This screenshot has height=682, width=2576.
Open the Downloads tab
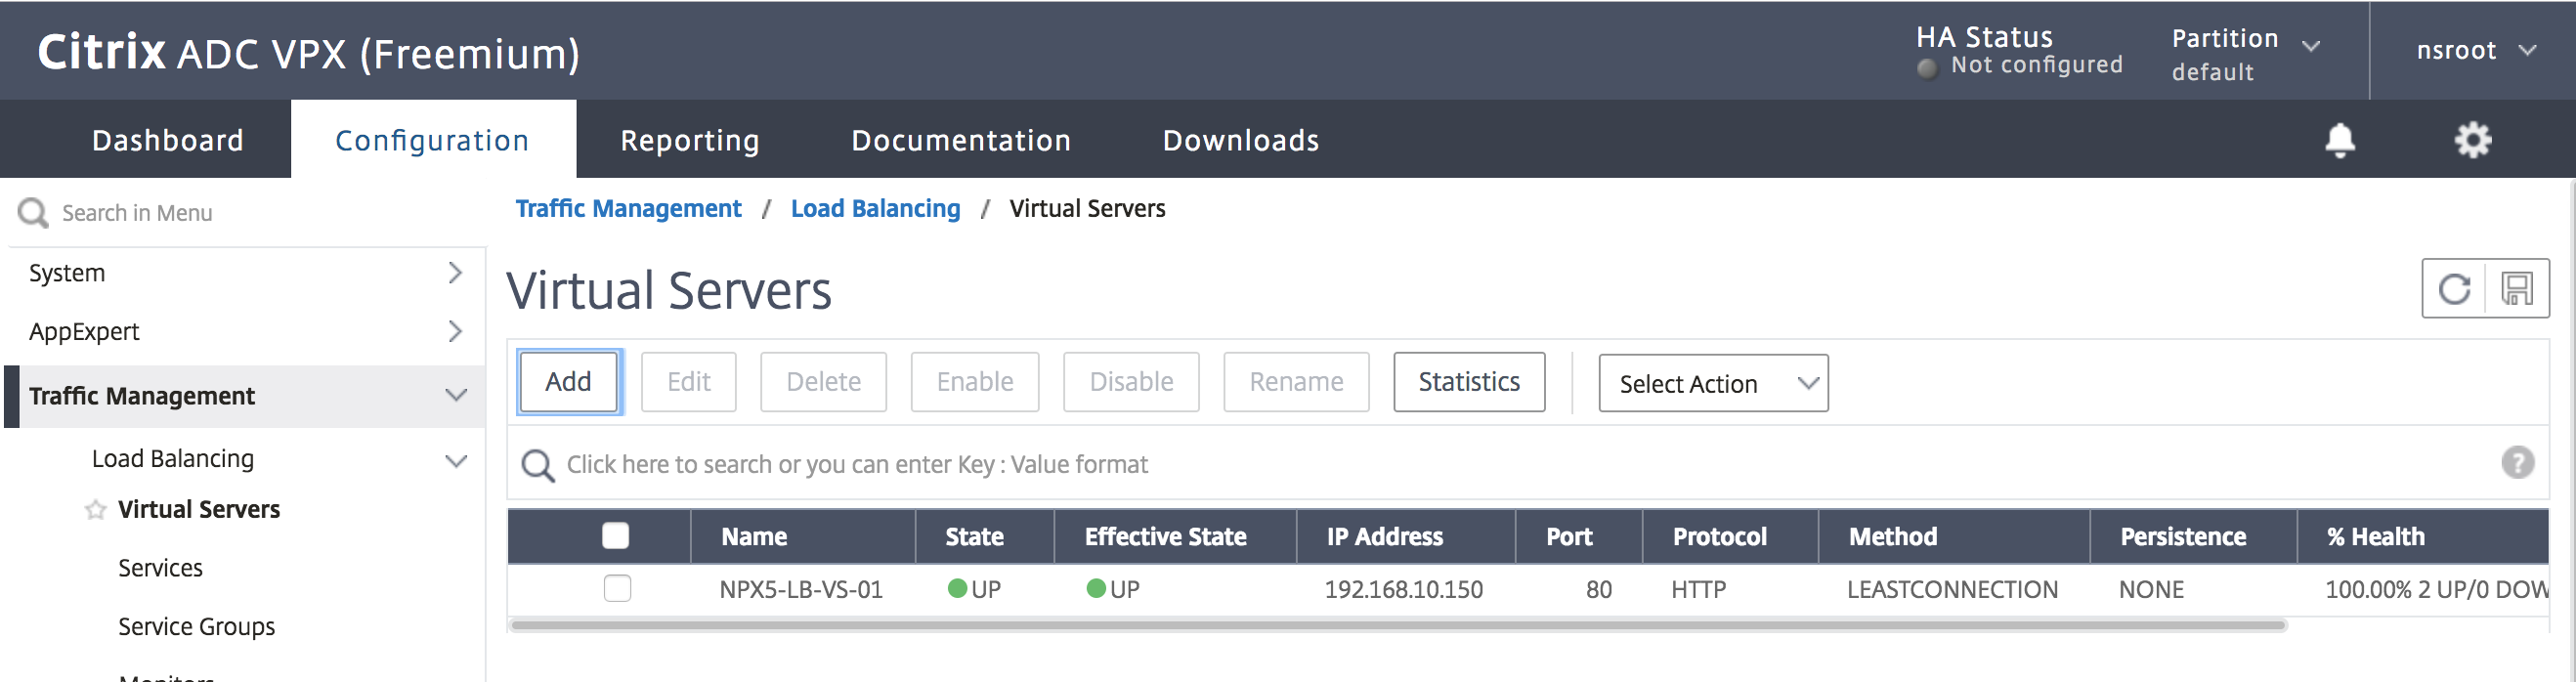tap(1241, 140)
